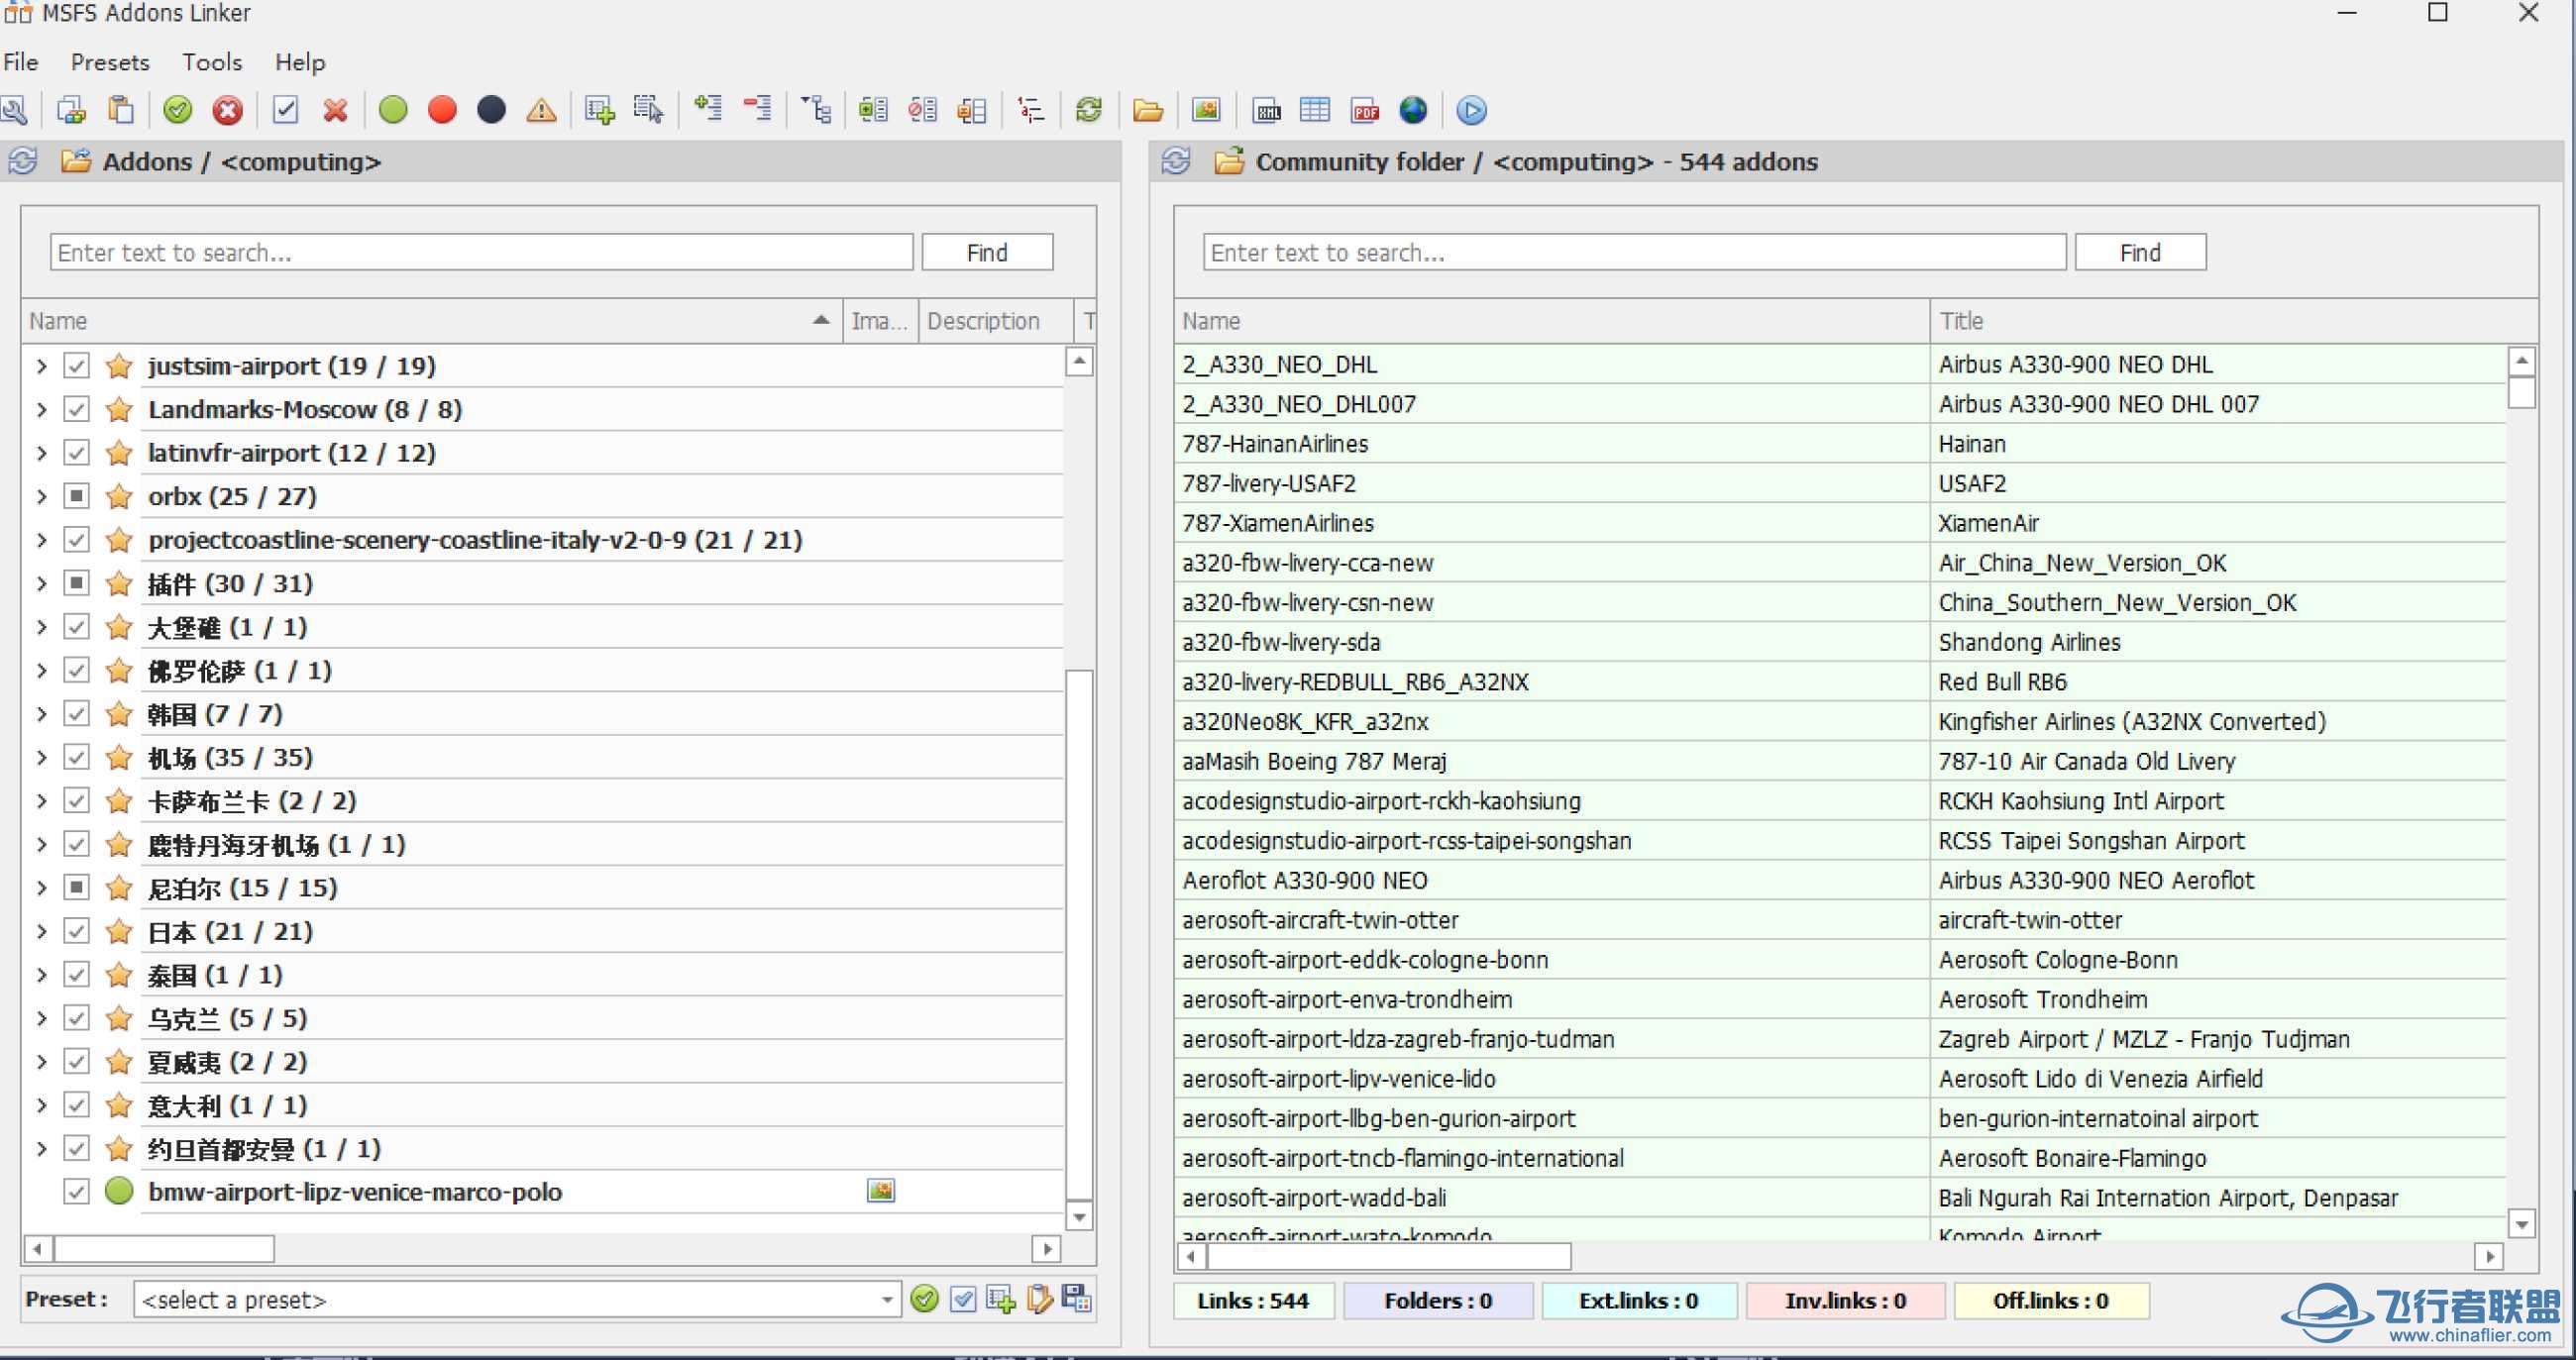Expand the 乌克兰 (5 / 5) tree node
Screen dimensions: 2576x1360
point(41,1018)
